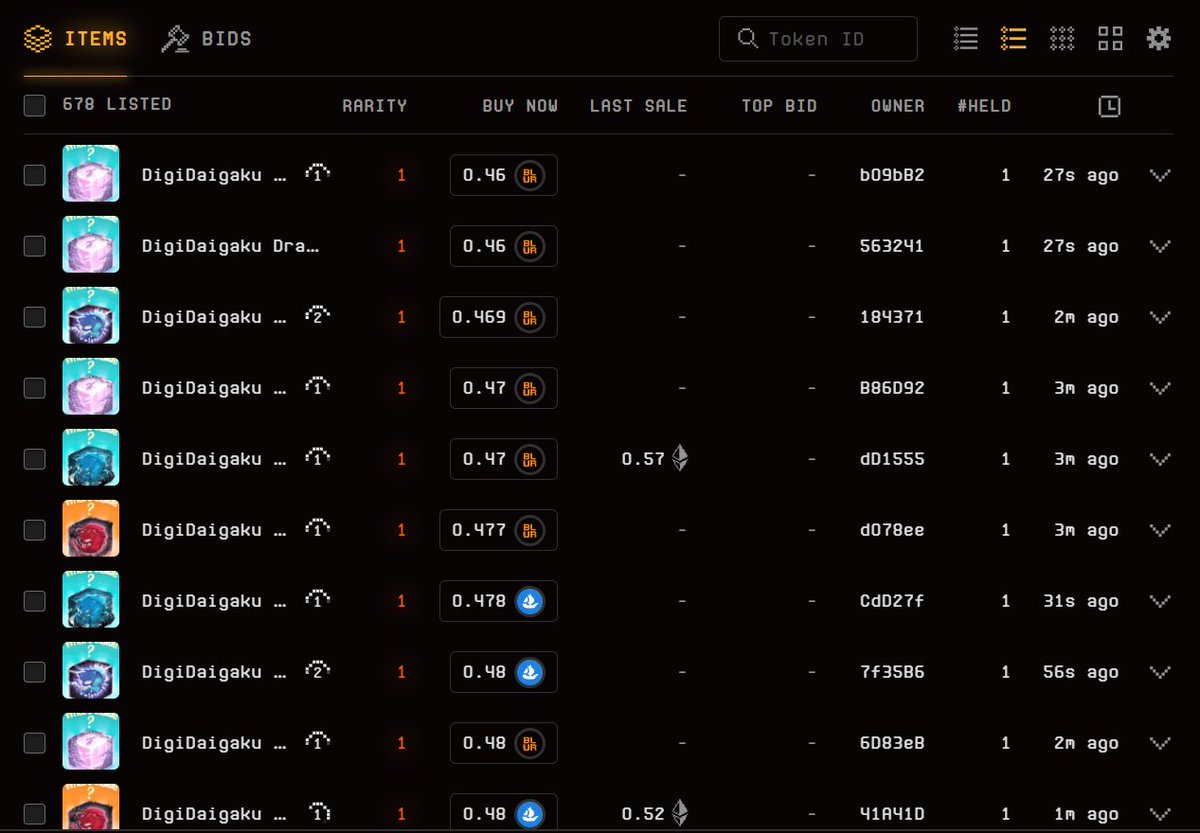Expand the row owned by b09bB2
1200x833 pixels.
1160,175
